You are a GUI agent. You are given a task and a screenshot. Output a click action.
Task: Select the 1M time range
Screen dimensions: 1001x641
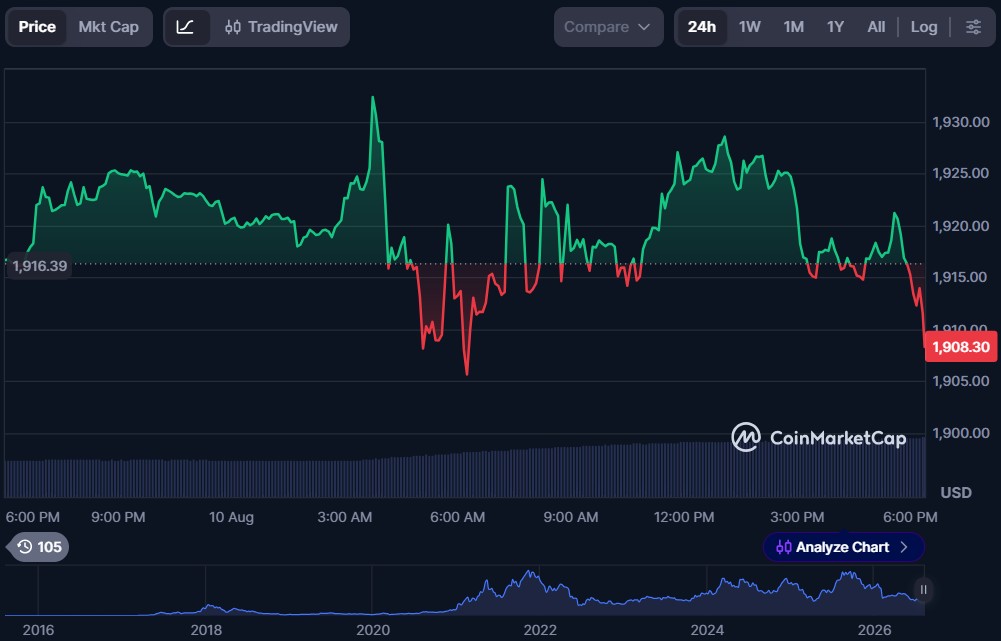[794, 27]
